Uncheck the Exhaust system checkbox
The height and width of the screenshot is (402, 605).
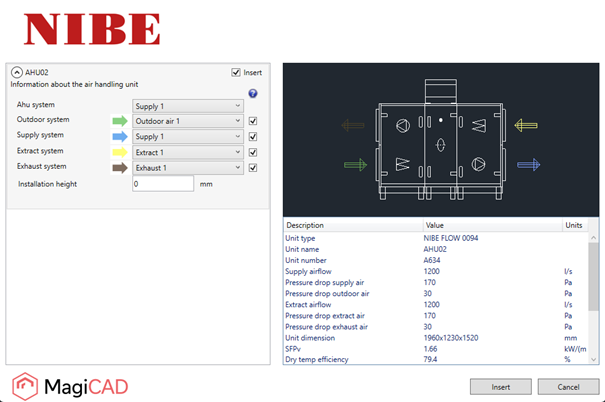pos(253,168)
